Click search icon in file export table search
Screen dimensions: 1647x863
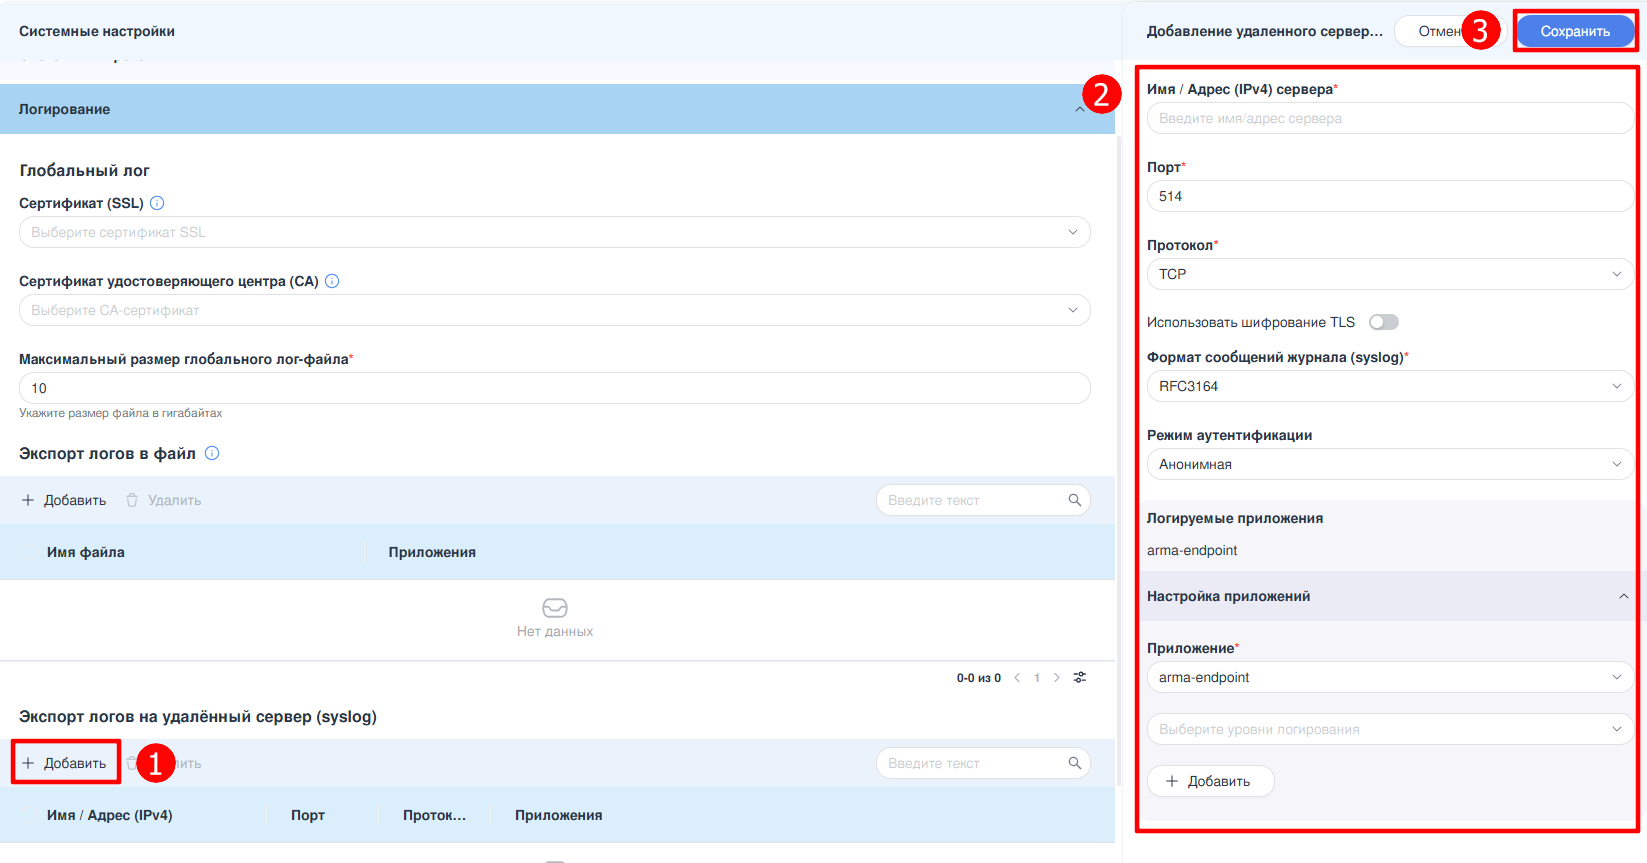[x=1074, y=500]
